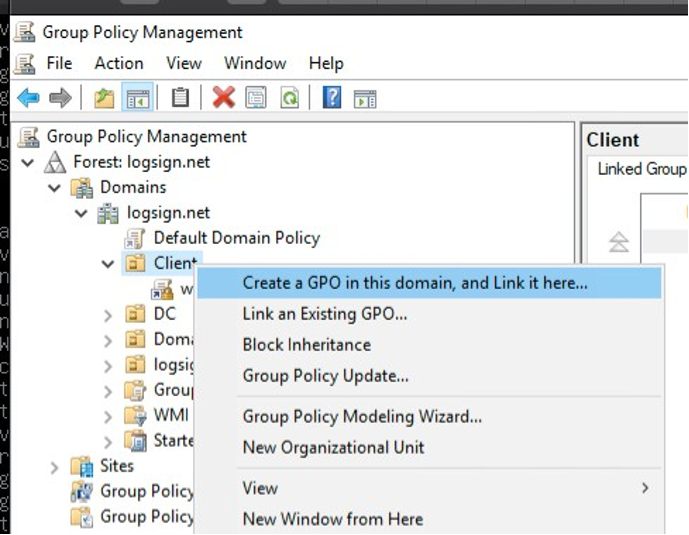The image size is (689, 535).
Task: Expand the WMI Filters node
Action: (108, 417)
